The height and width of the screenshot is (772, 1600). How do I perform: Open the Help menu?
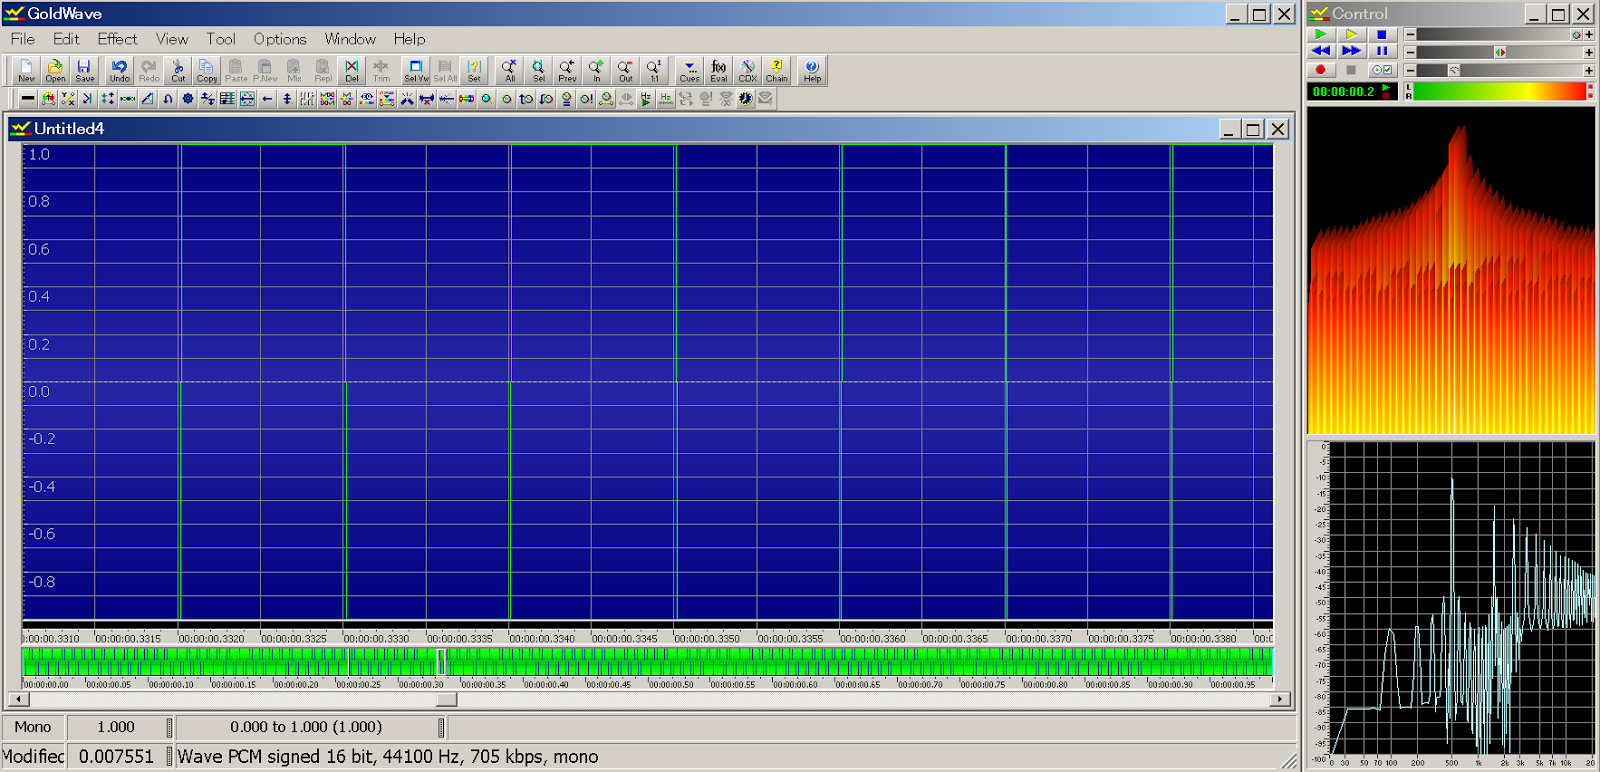coord(409,39)
